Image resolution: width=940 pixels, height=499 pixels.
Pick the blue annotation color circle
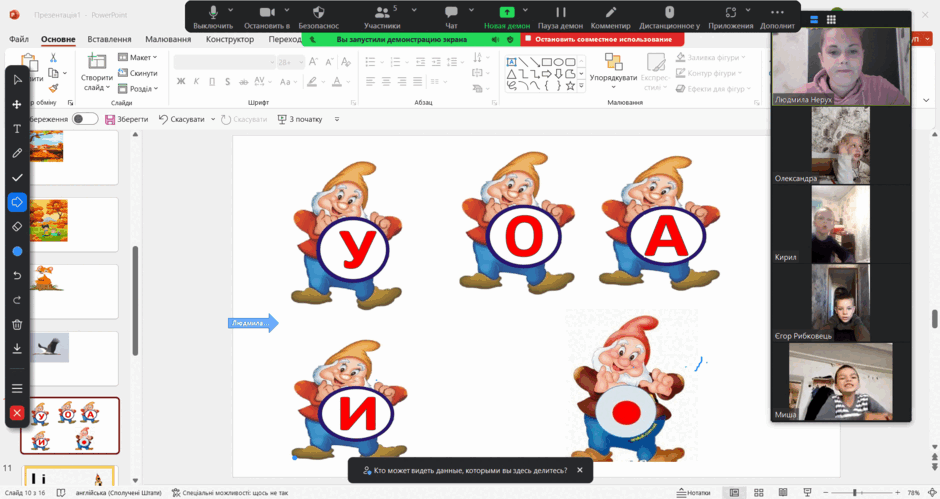[17, 251]
